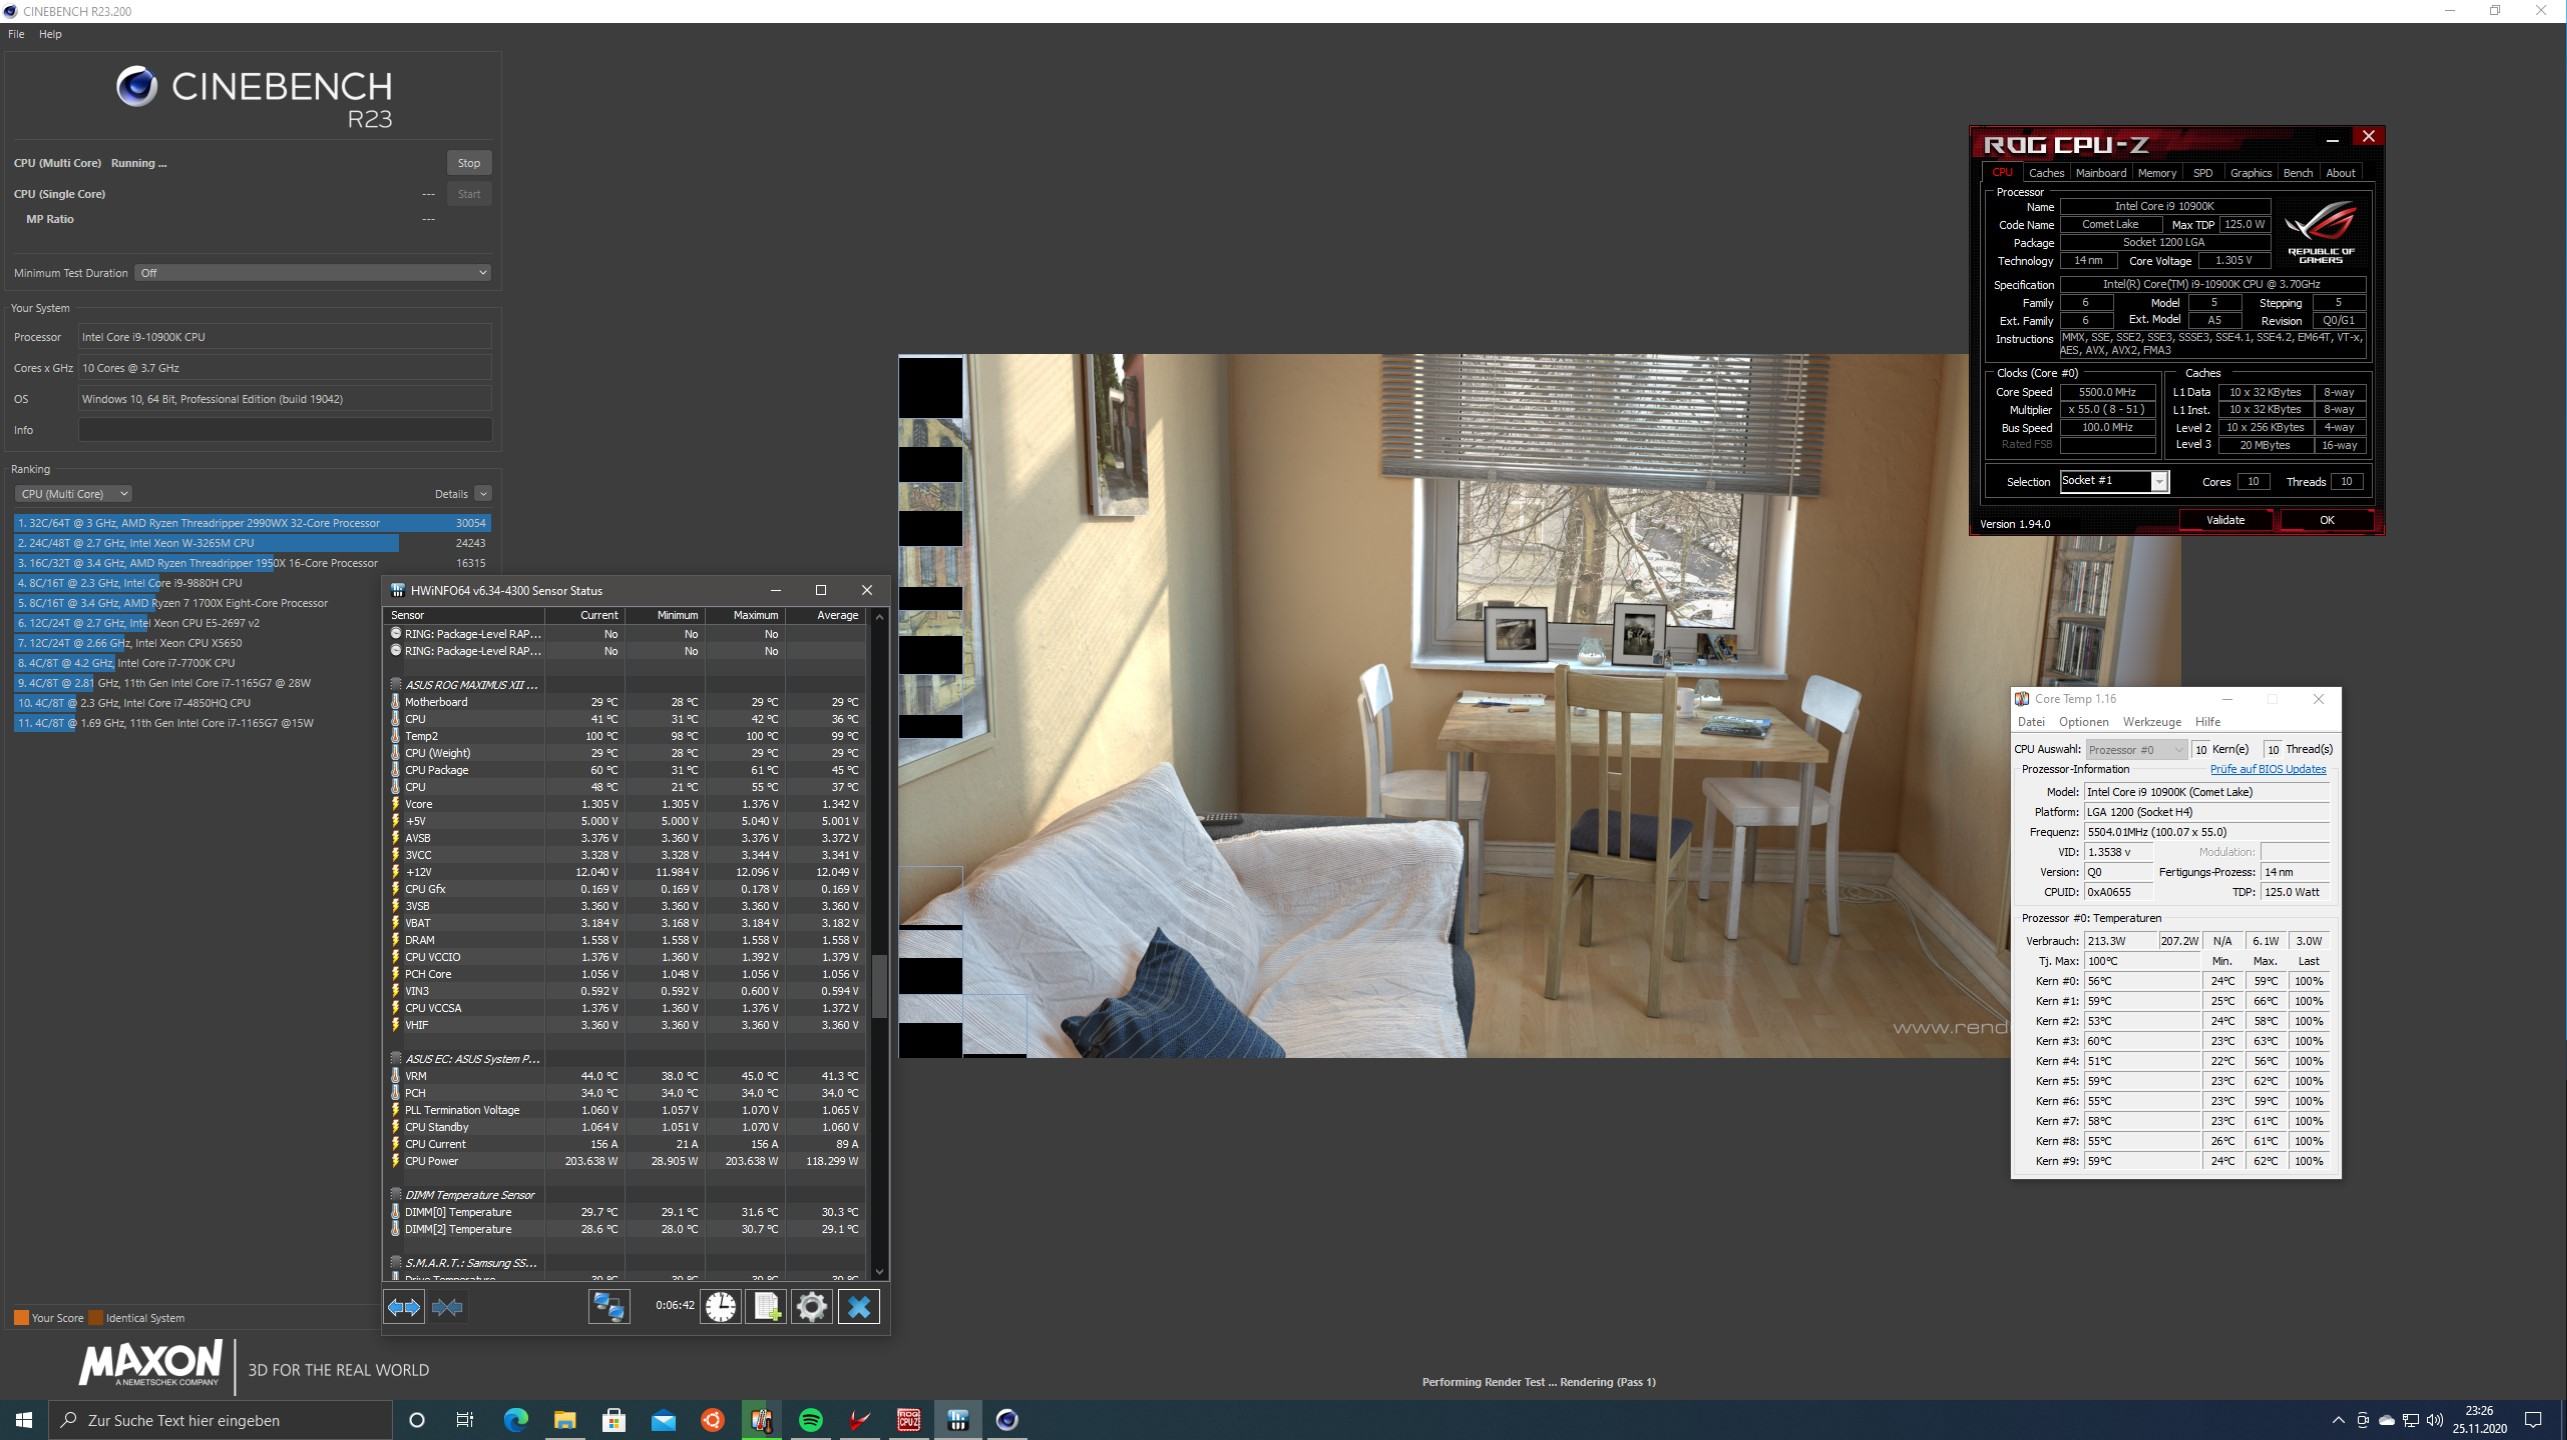Select CPU Power sensor row in HWiNFO
This screenshot has width=2567, height=1440.
(x=627, y=1161)
